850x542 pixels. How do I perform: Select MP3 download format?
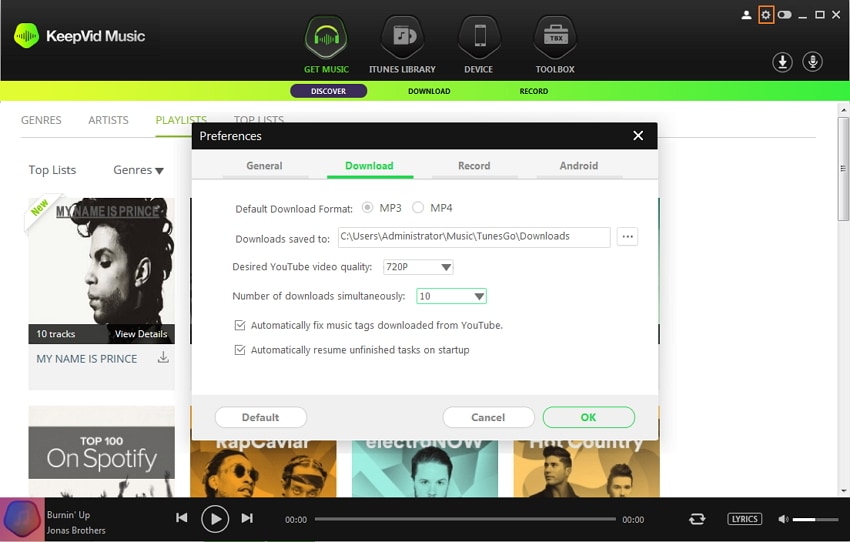pyautogui.click(x=368, y=208)
